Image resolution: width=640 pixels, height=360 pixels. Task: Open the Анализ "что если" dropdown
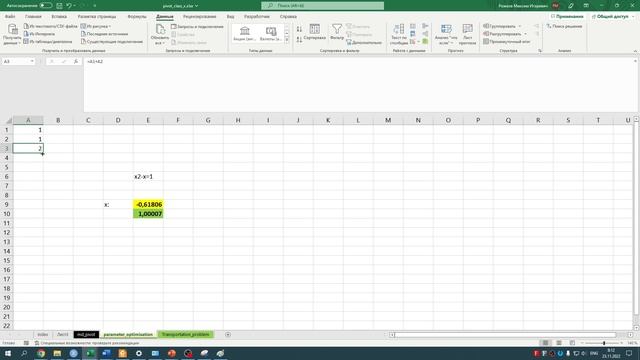(446, 34)
